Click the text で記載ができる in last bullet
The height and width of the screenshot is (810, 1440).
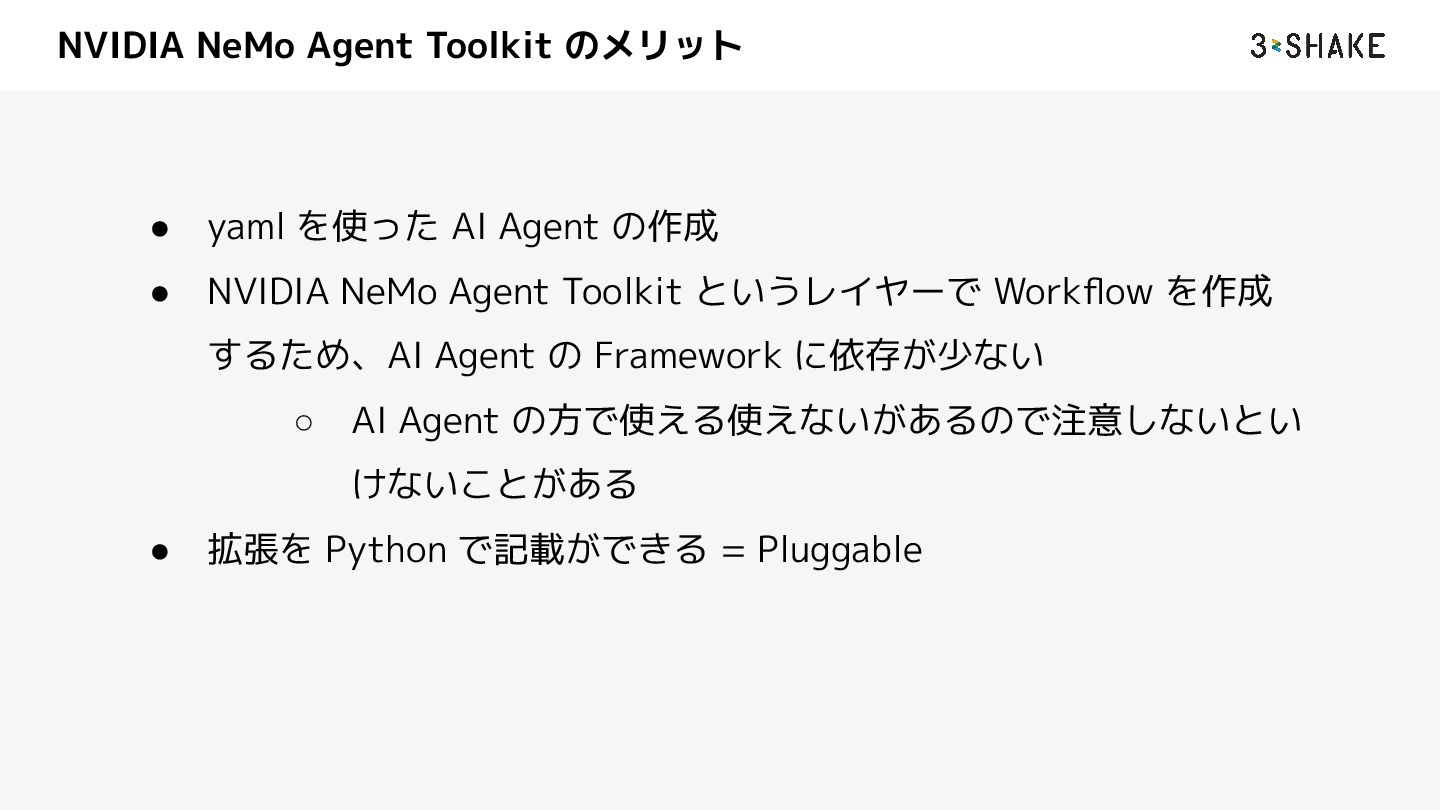point(583,551)
